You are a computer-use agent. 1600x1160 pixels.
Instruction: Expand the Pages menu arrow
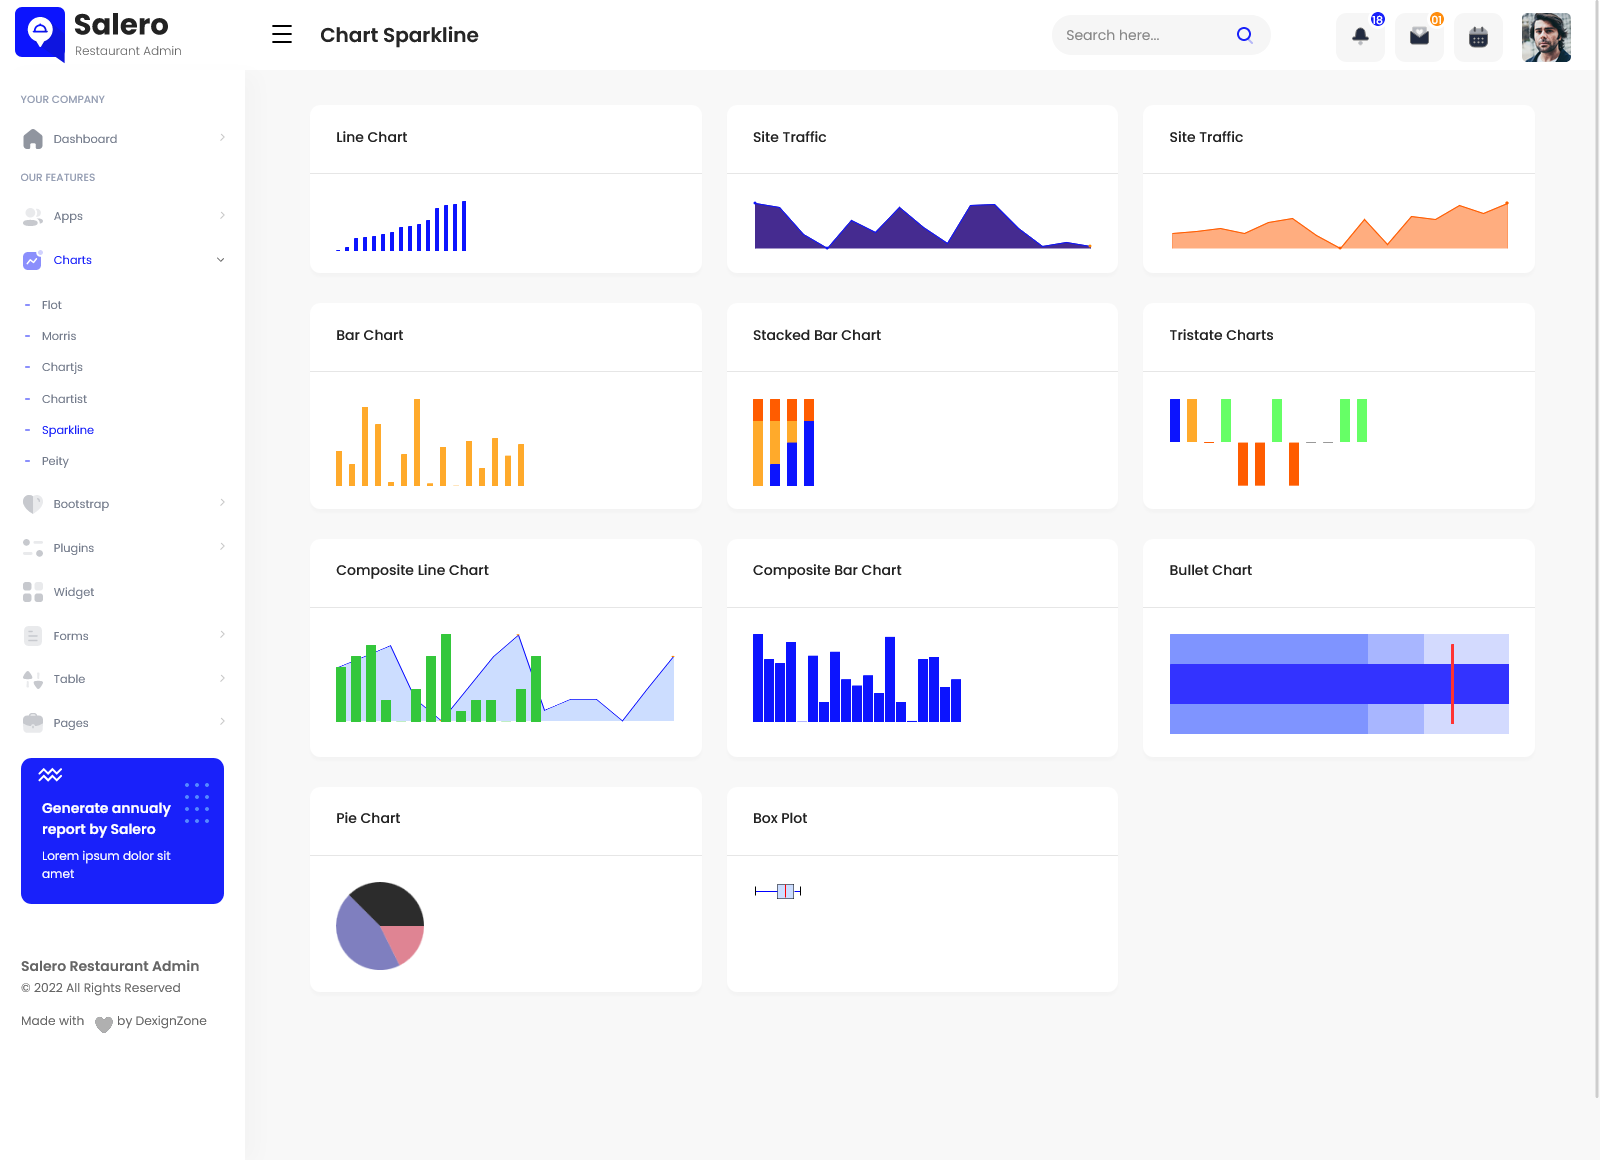click(222, 722)
